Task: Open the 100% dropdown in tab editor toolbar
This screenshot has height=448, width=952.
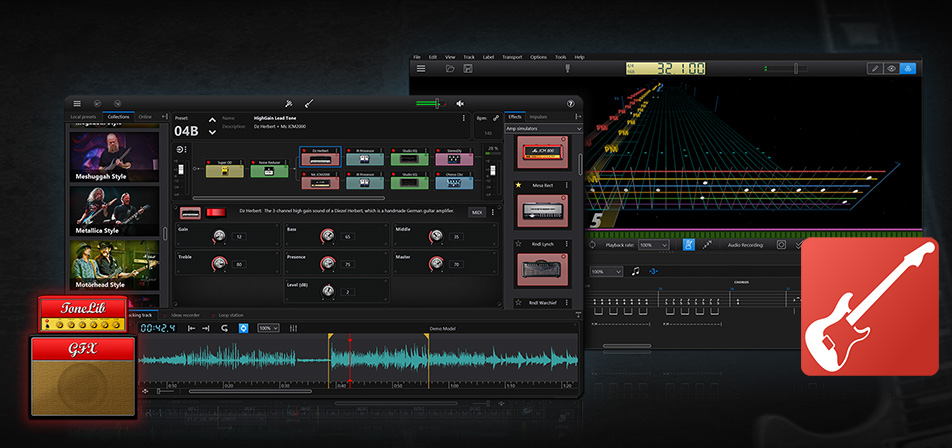Action: (x=606, y=271)
